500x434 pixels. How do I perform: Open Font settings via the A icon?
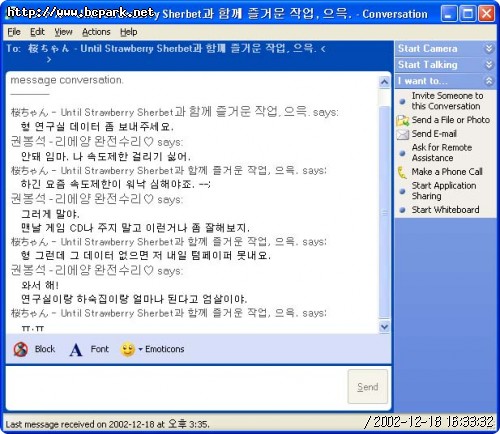click(76, 350)
